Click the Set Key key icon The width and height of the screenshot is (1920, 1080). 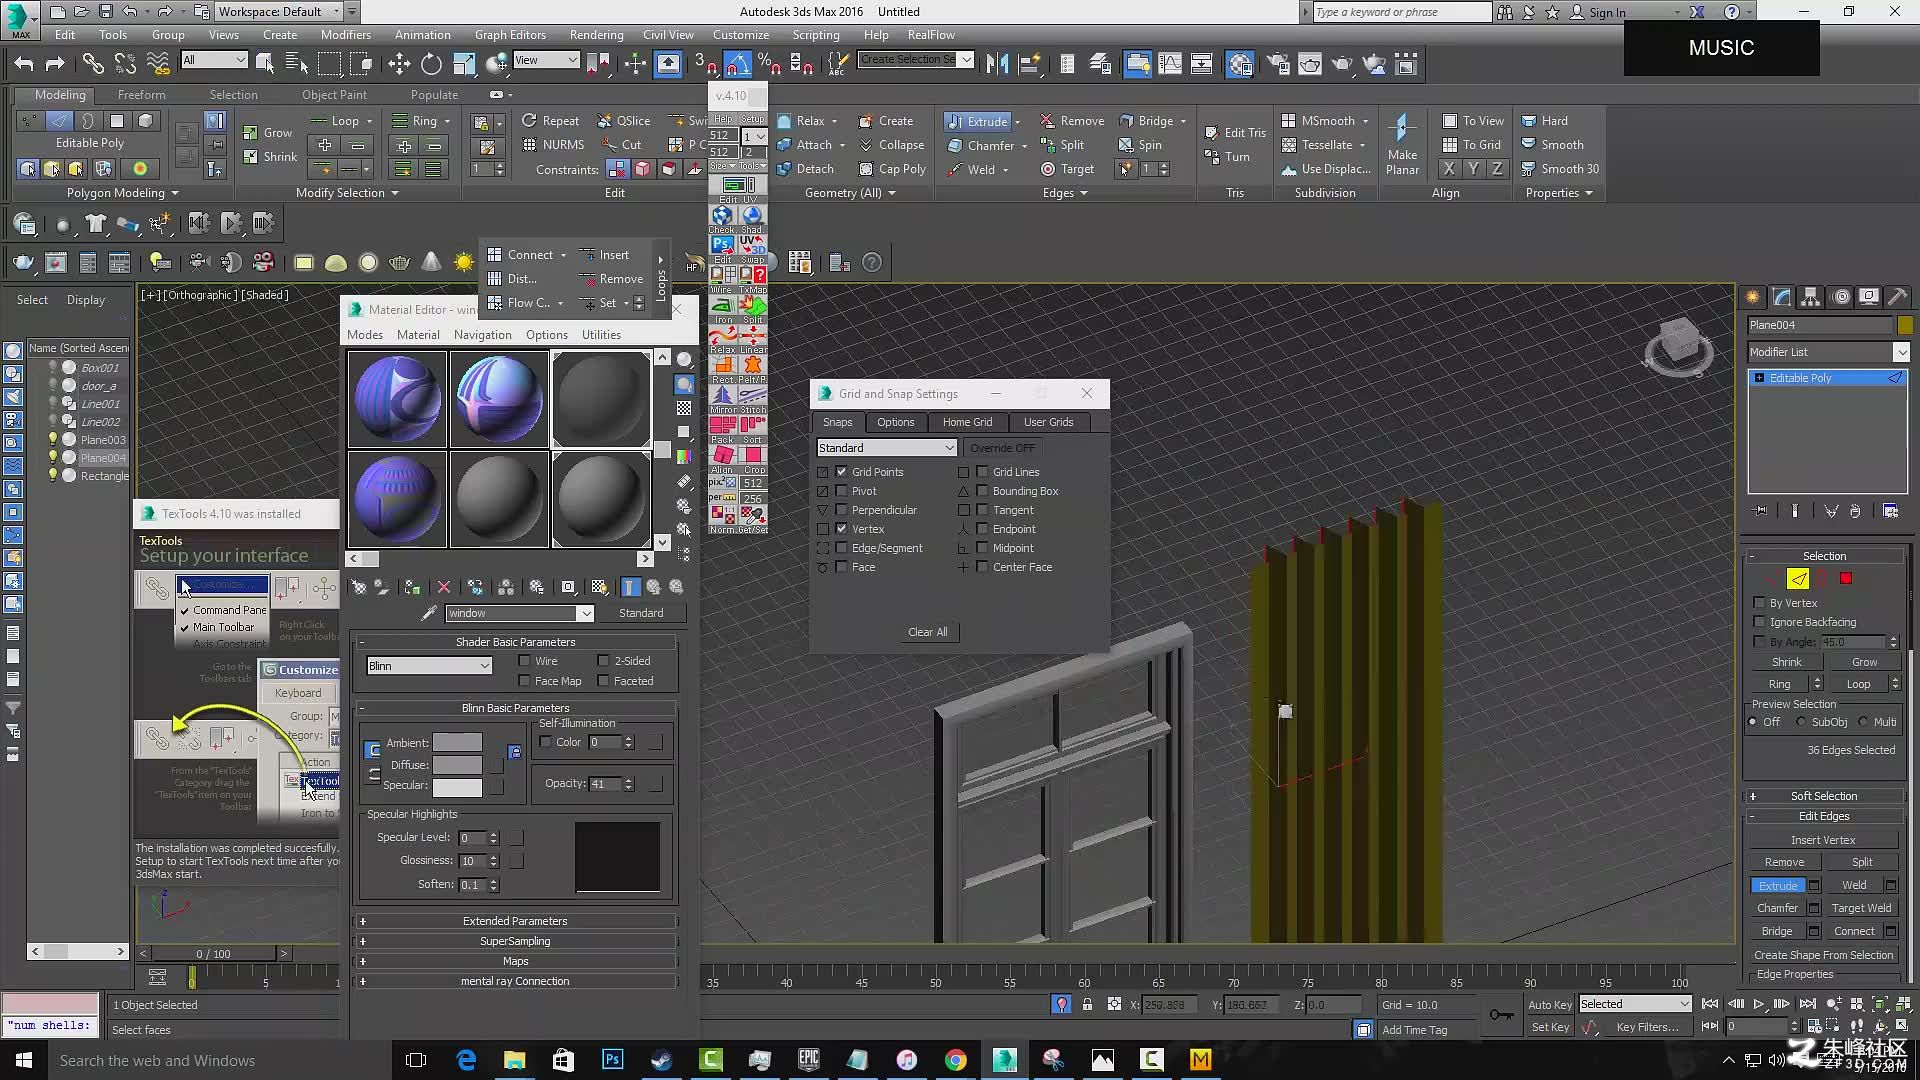coord(1501,1015)
